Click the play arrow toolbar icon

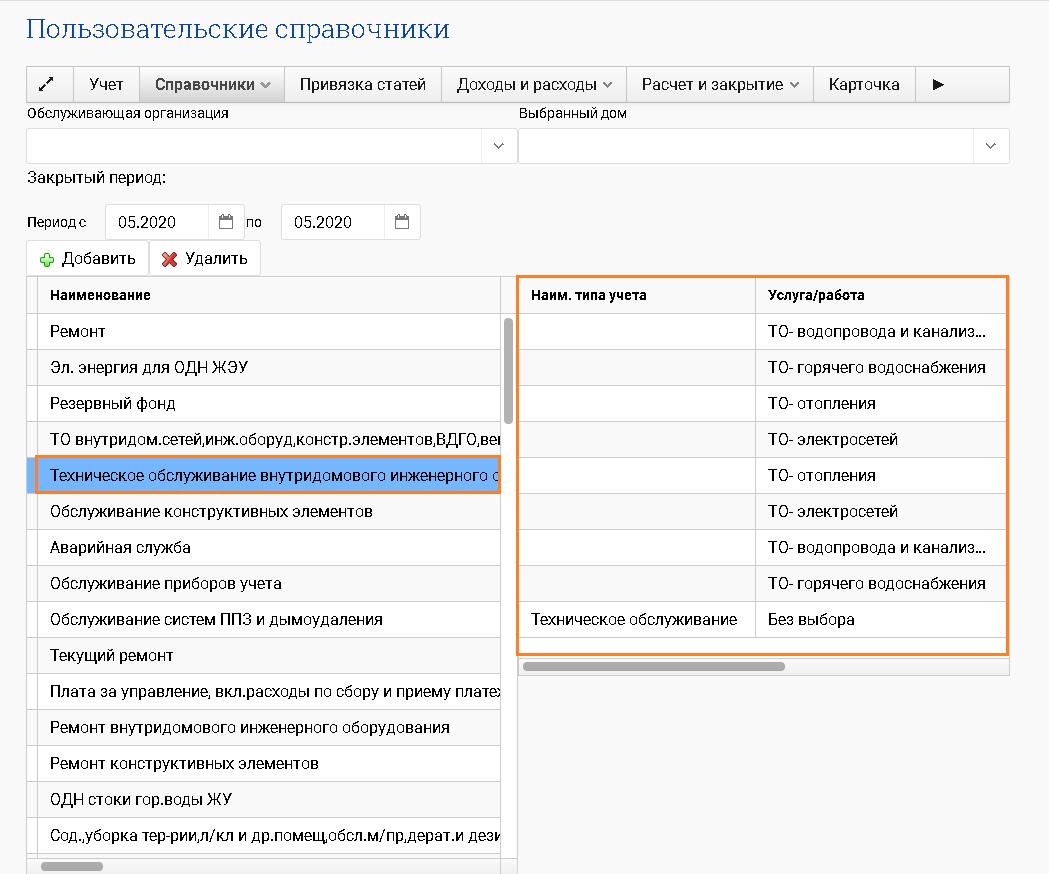[x=938, y=85]
